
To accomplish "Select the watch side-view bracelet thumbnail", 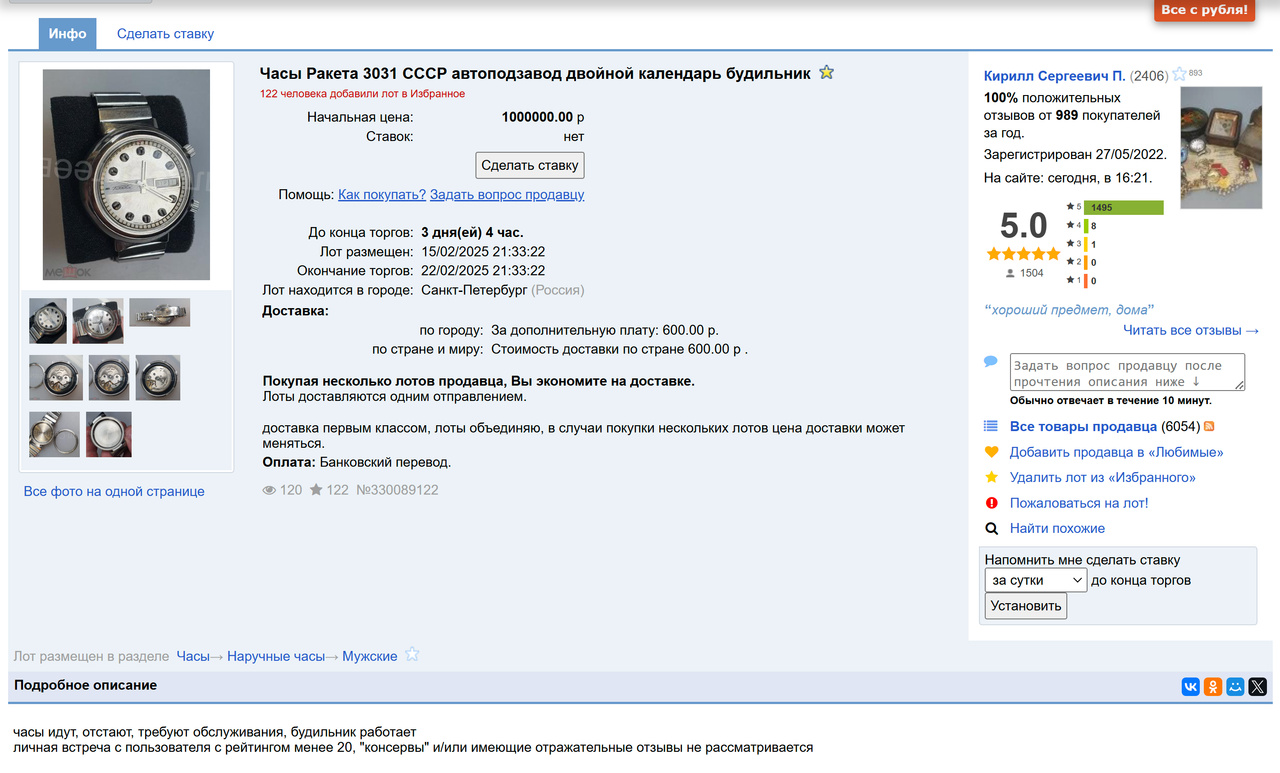I will 159,313.
